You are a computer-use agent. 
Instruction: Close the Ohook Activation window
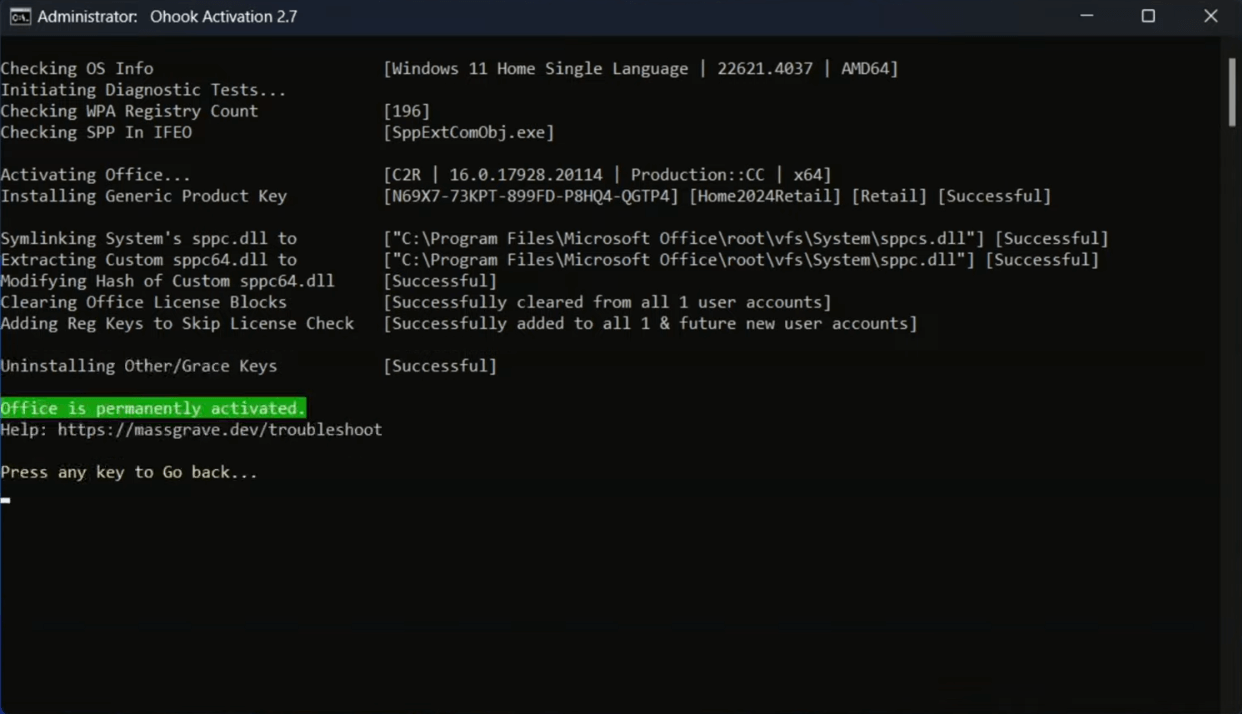click(x=1211, y=16)
